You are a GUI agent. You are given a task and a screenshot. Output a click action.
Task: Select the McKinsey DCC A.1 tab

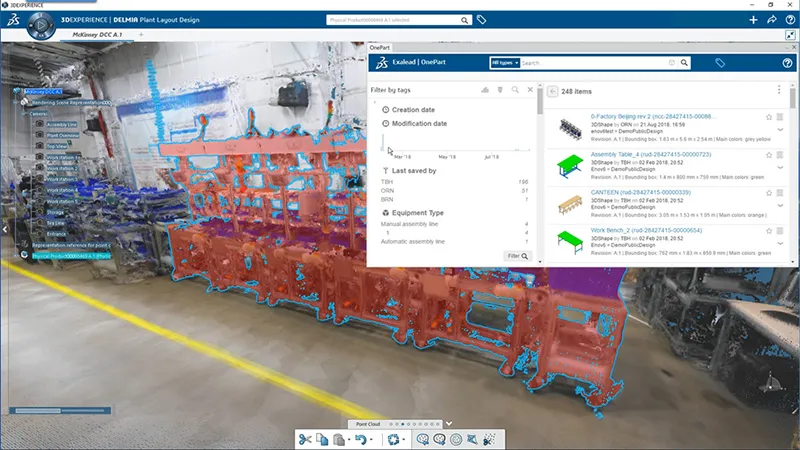99,35
